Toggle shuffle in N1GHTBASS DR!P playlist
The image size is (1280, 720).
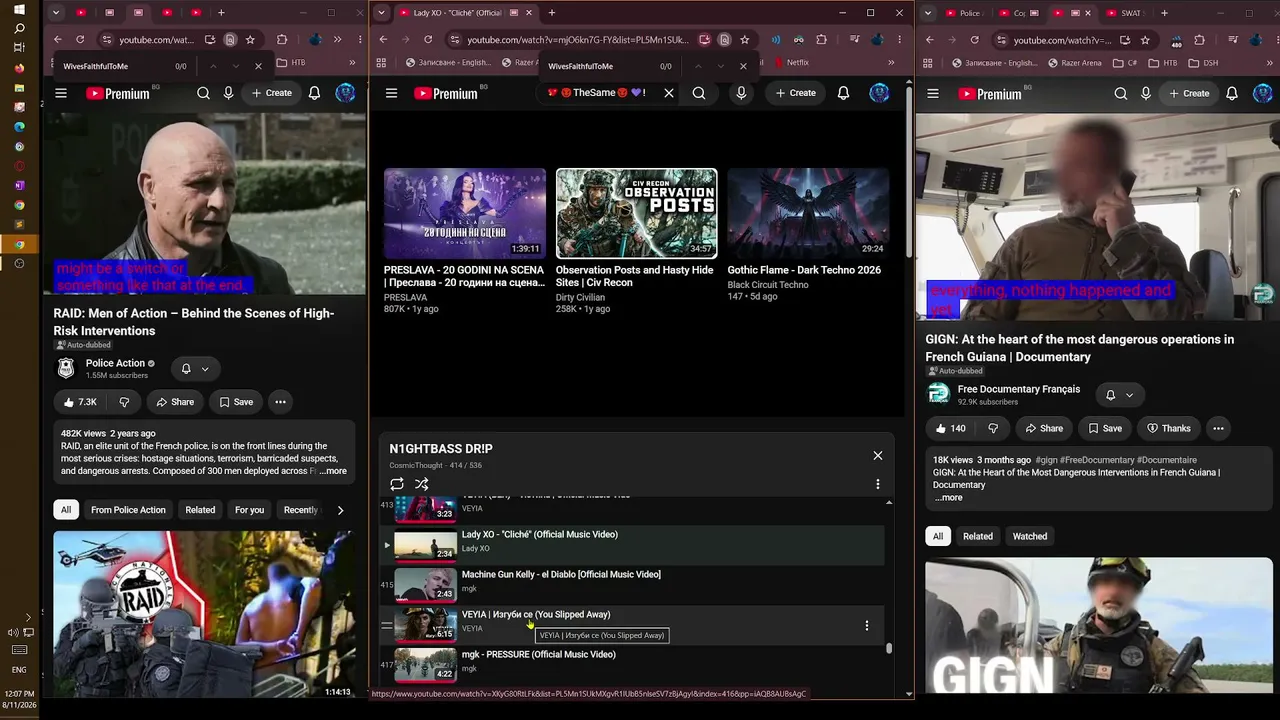point(422,484)
